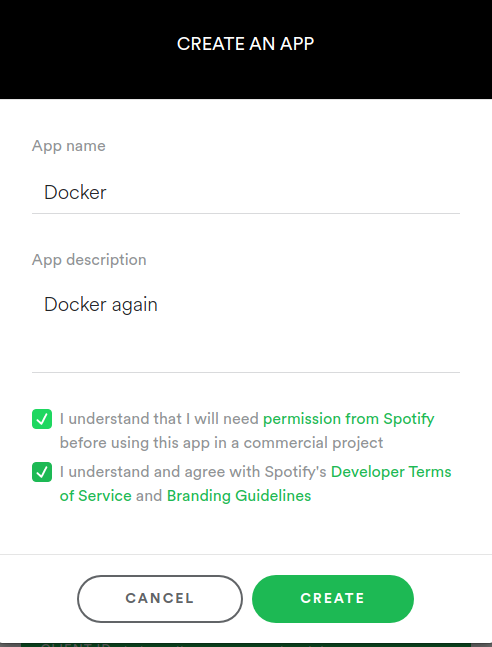This screenshot has height=647, width=492.
Task: Click the App description field with Docker again
Action: [246, 329]
